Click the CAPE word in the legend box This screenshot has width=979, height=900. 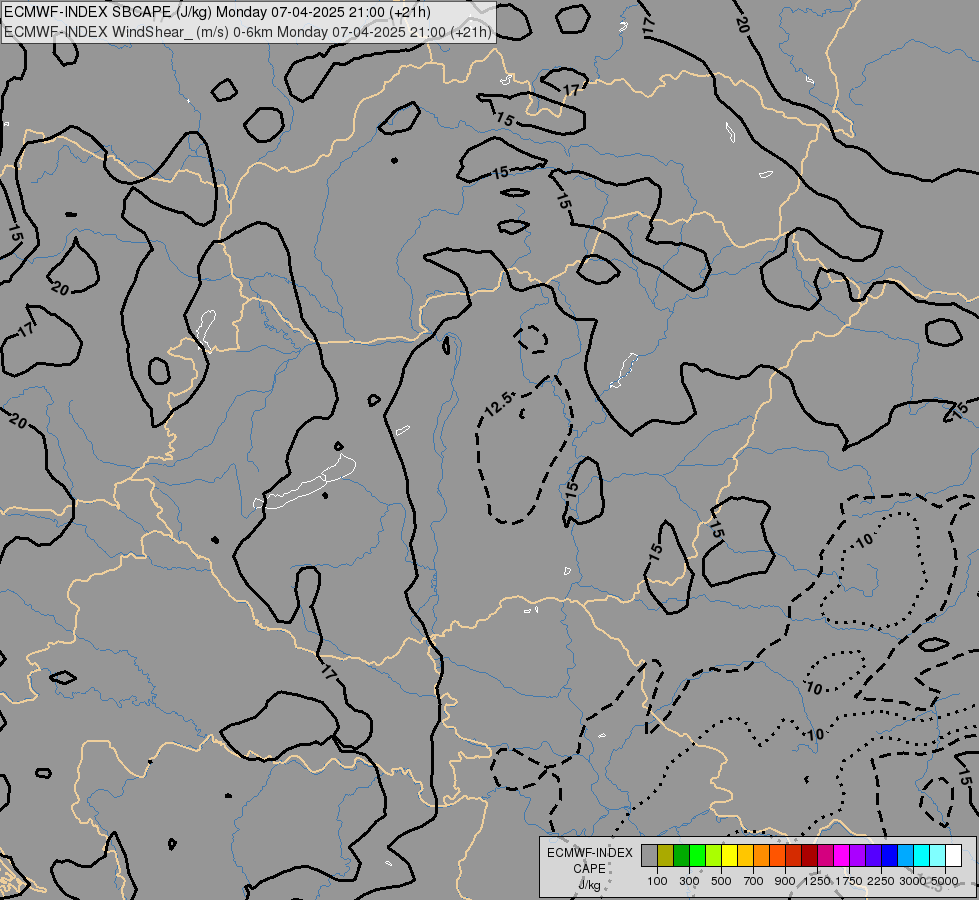(589, 869)
